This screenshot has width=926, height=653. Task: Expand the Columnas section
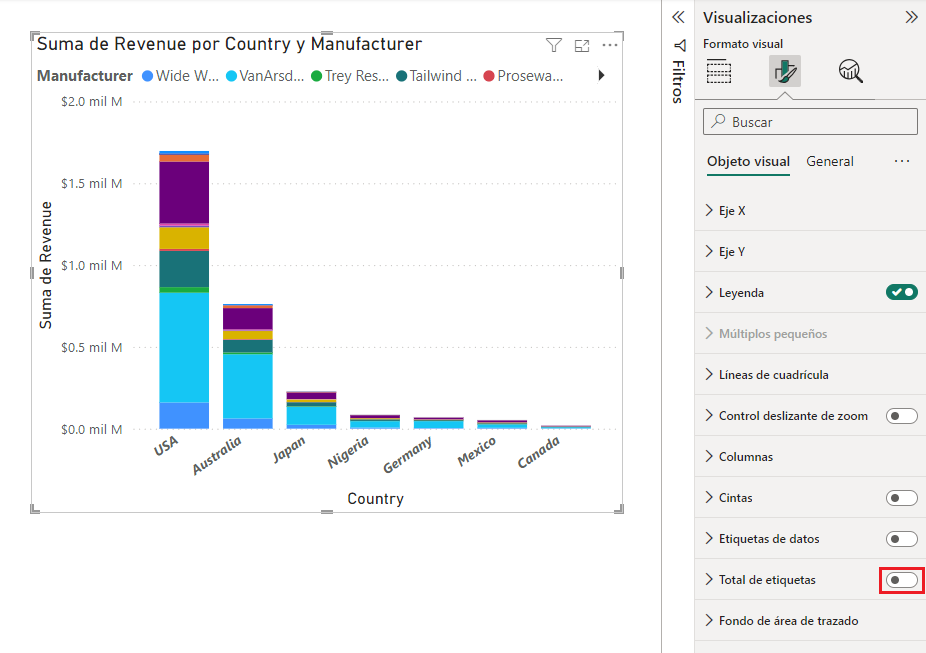[x=709, y=456]
